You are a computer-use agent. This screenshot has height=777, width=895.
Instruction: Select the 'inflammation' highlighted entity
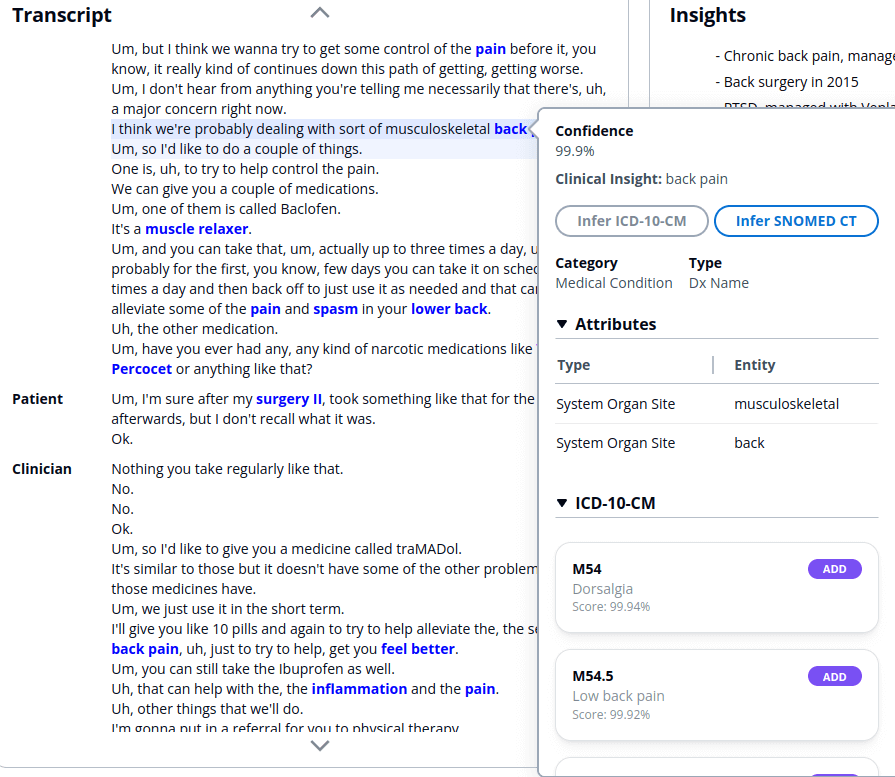359,689
